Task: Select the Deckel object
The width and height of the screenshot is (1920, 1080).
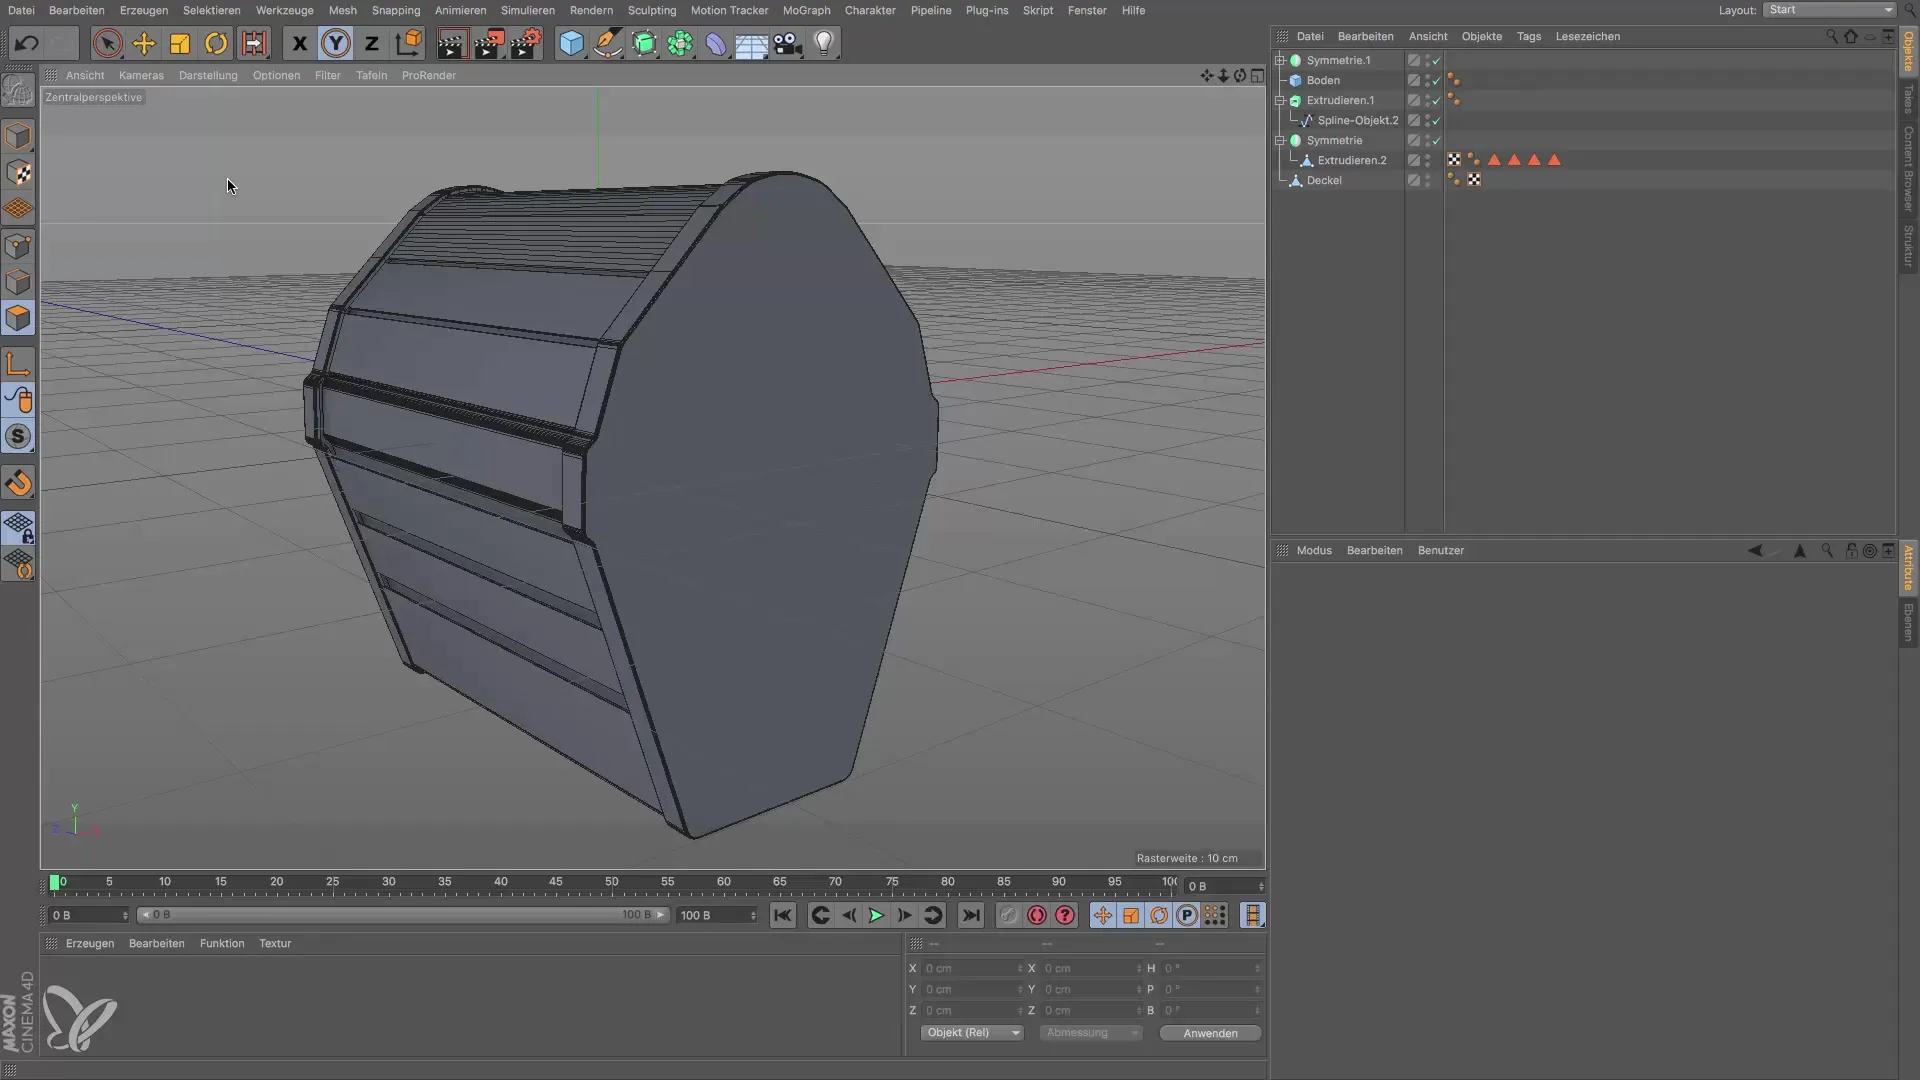Action: point(1324,180)
